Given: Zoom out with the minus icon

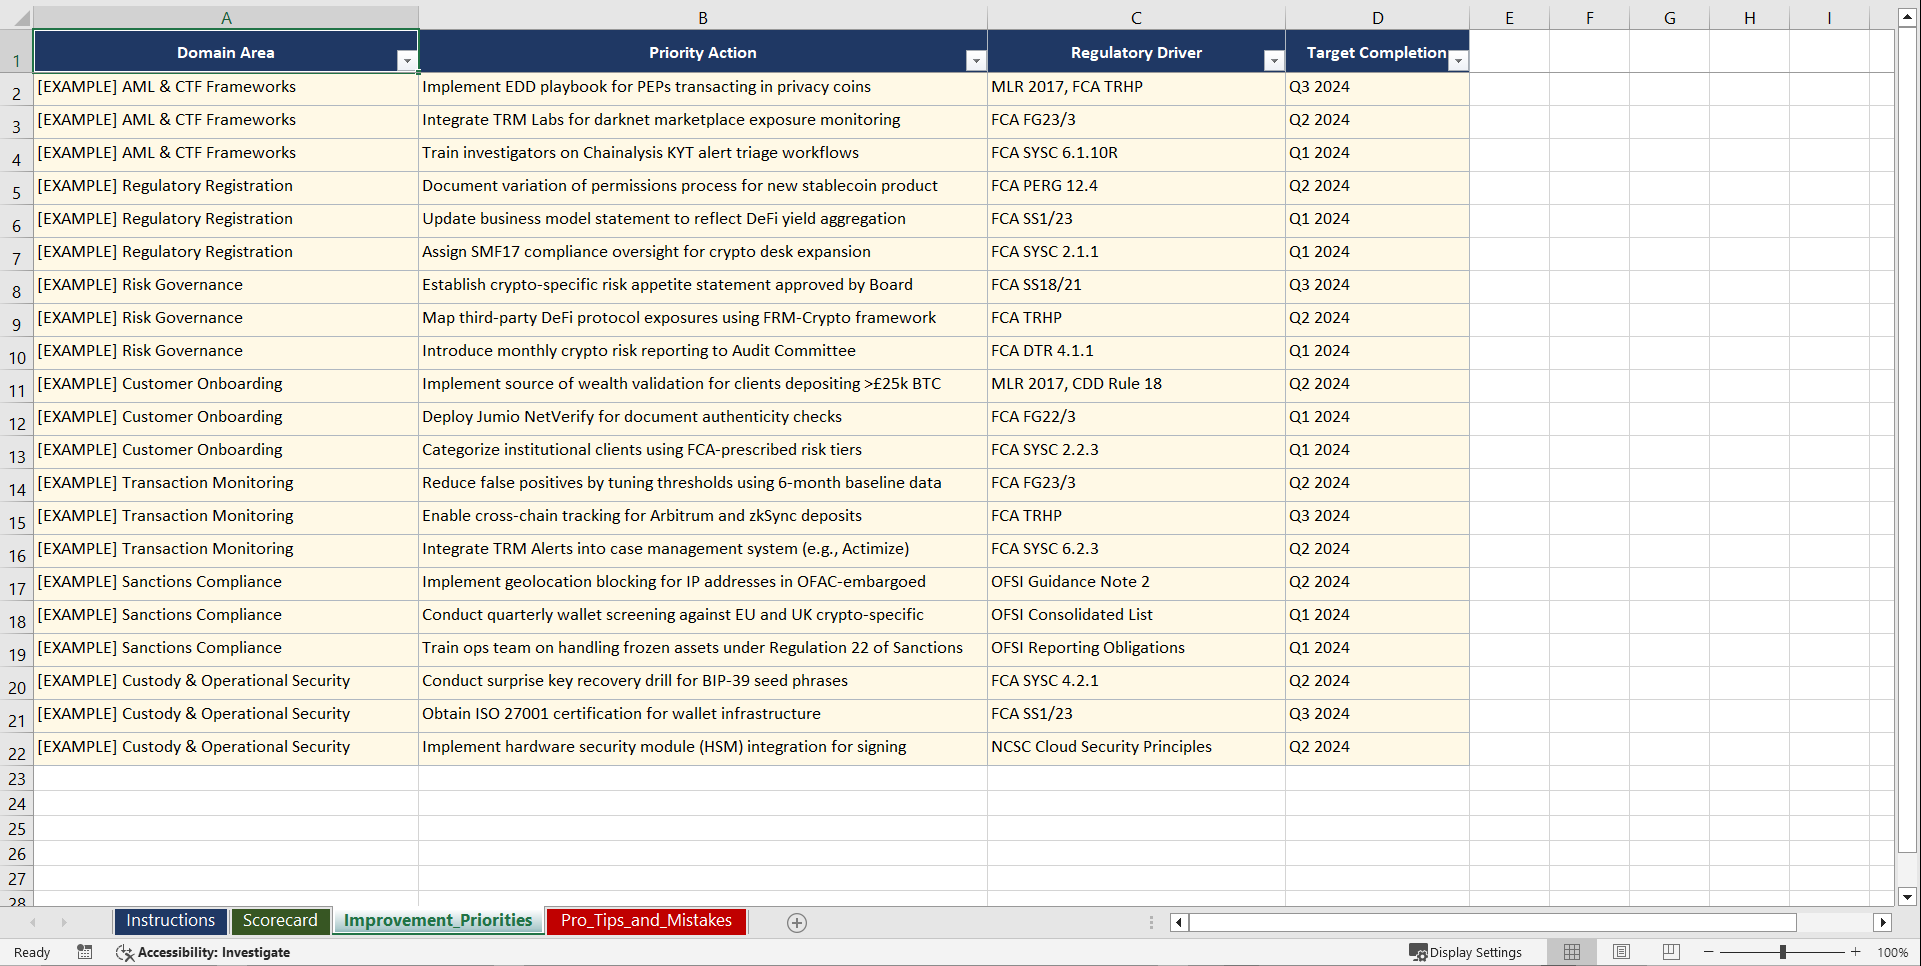Looking at the screenshot, I should pos(1708,952).
